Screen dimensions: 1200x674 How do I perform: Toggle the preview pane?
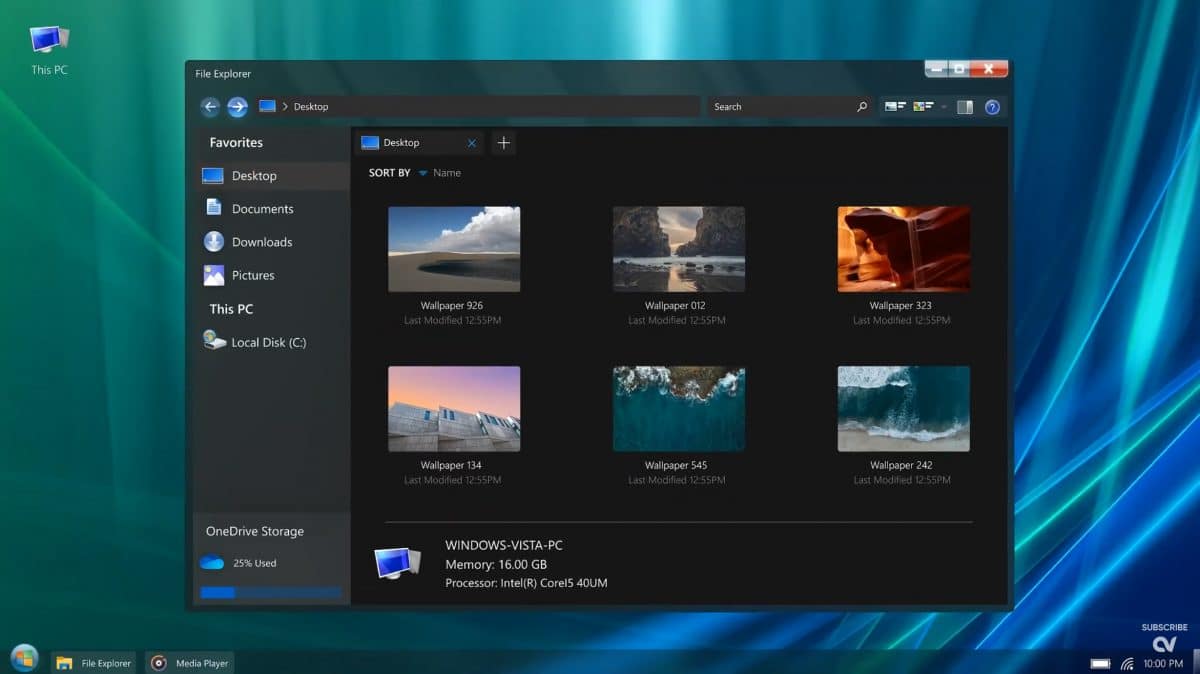(x=965, y=106)
